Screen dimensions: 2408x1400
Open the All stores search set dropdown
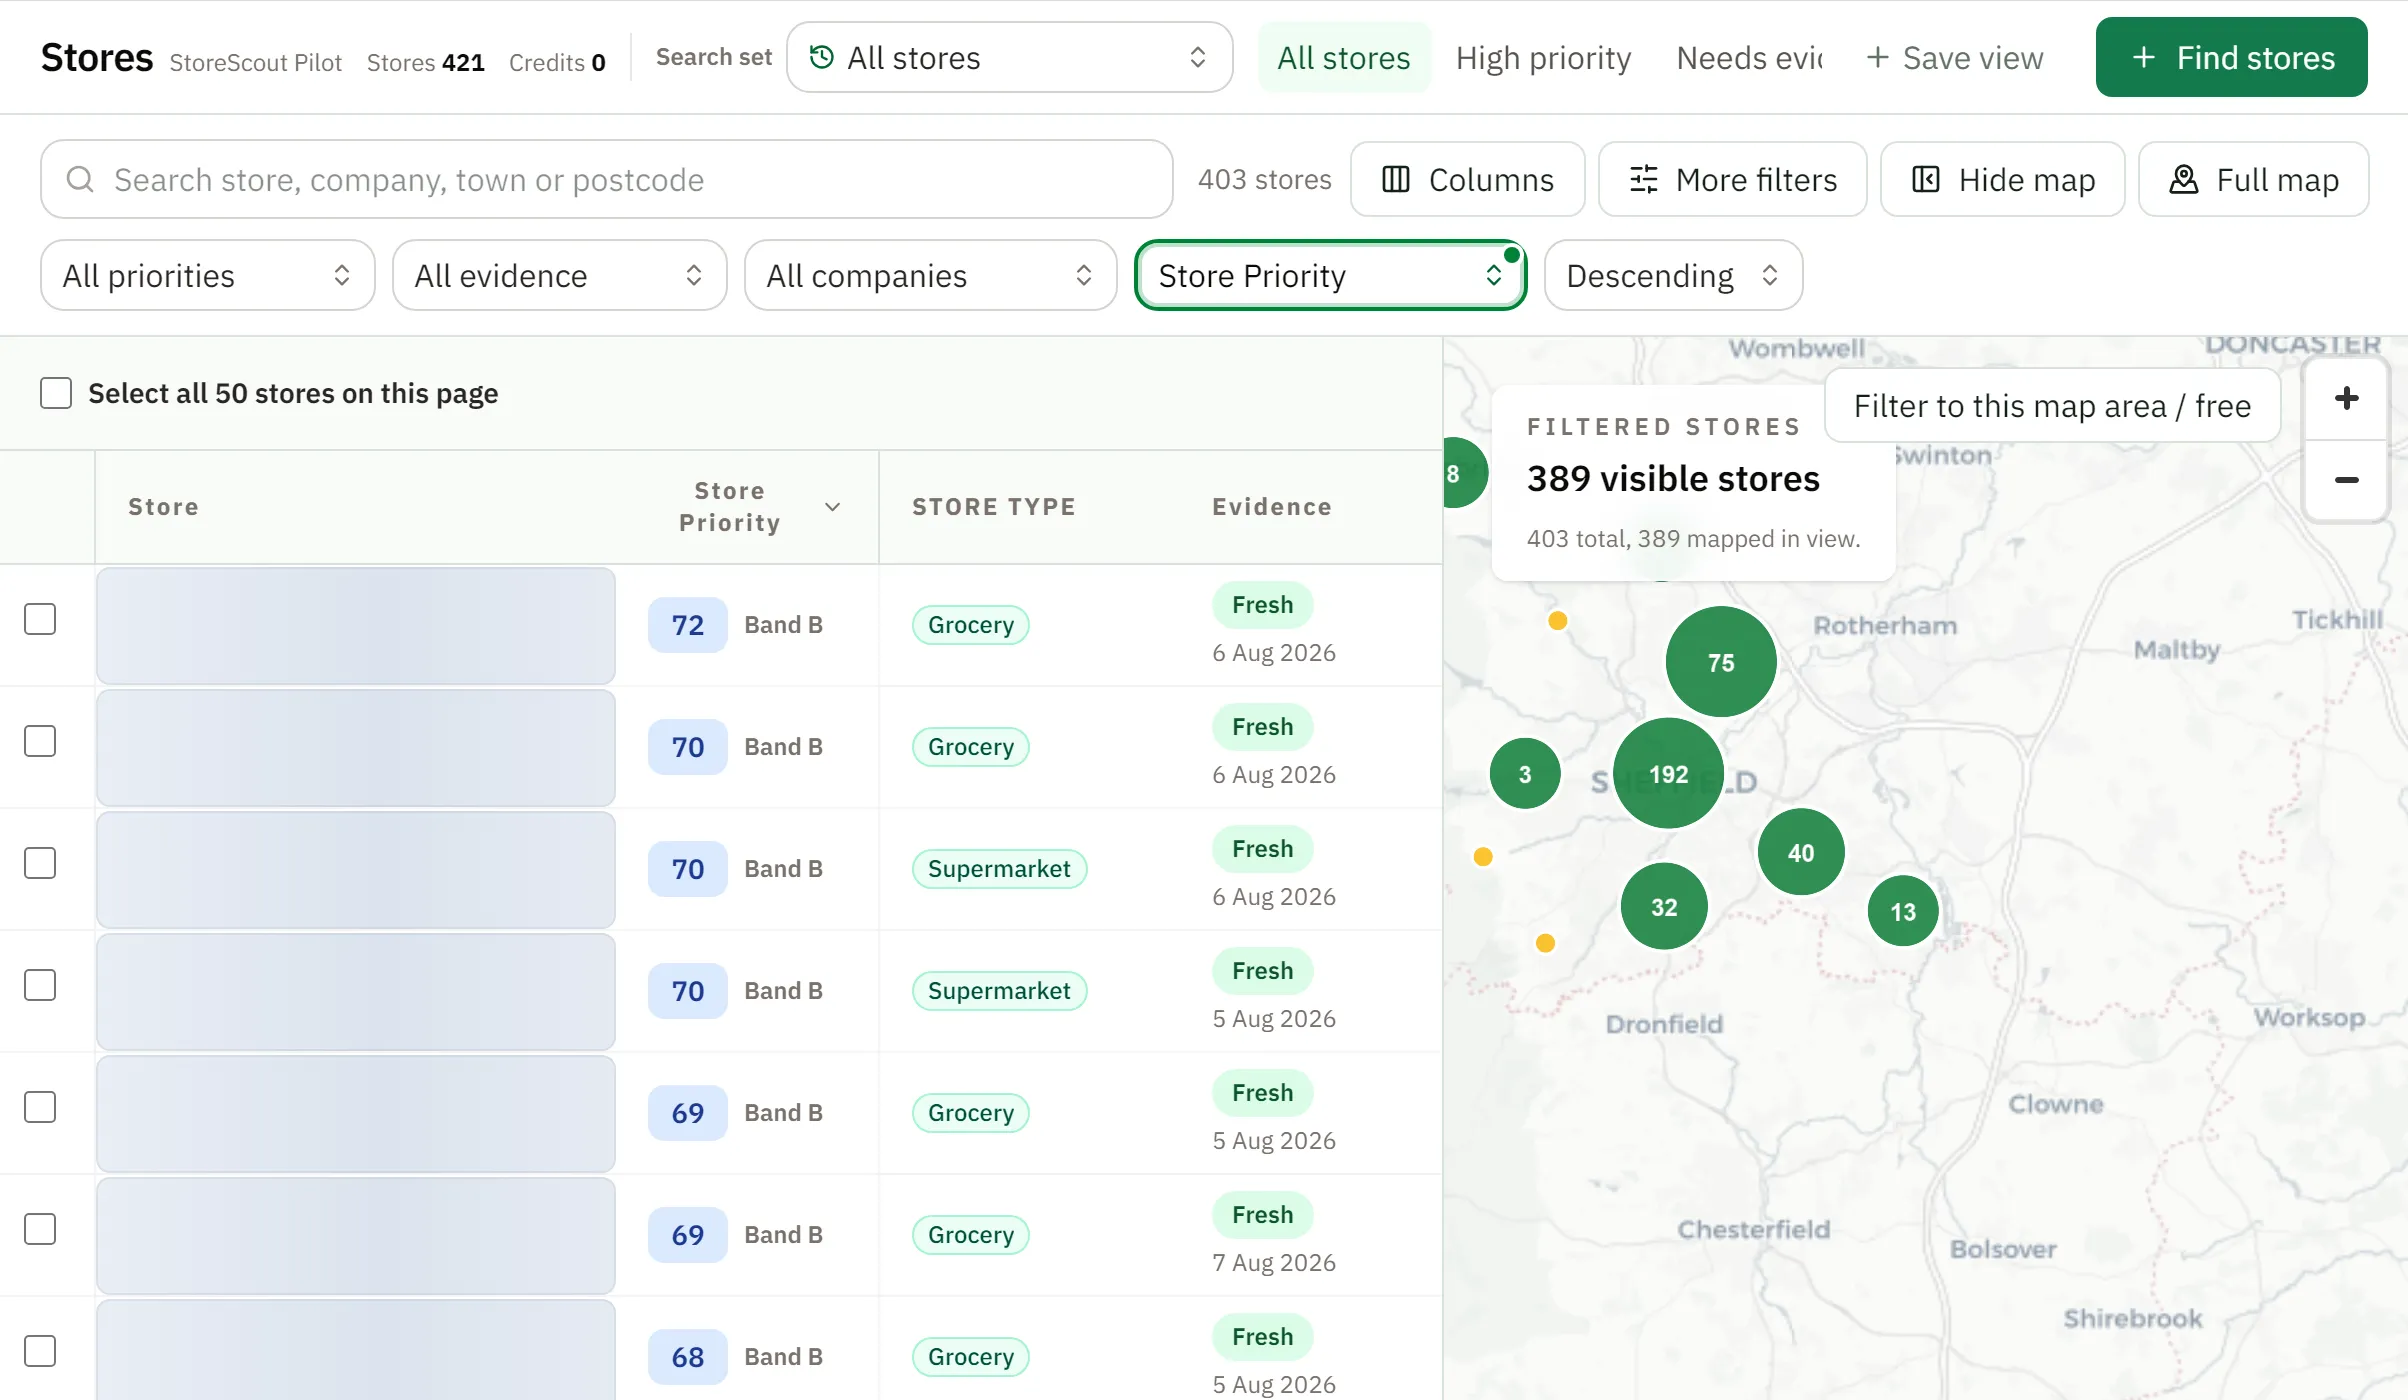coord(1009,57)
